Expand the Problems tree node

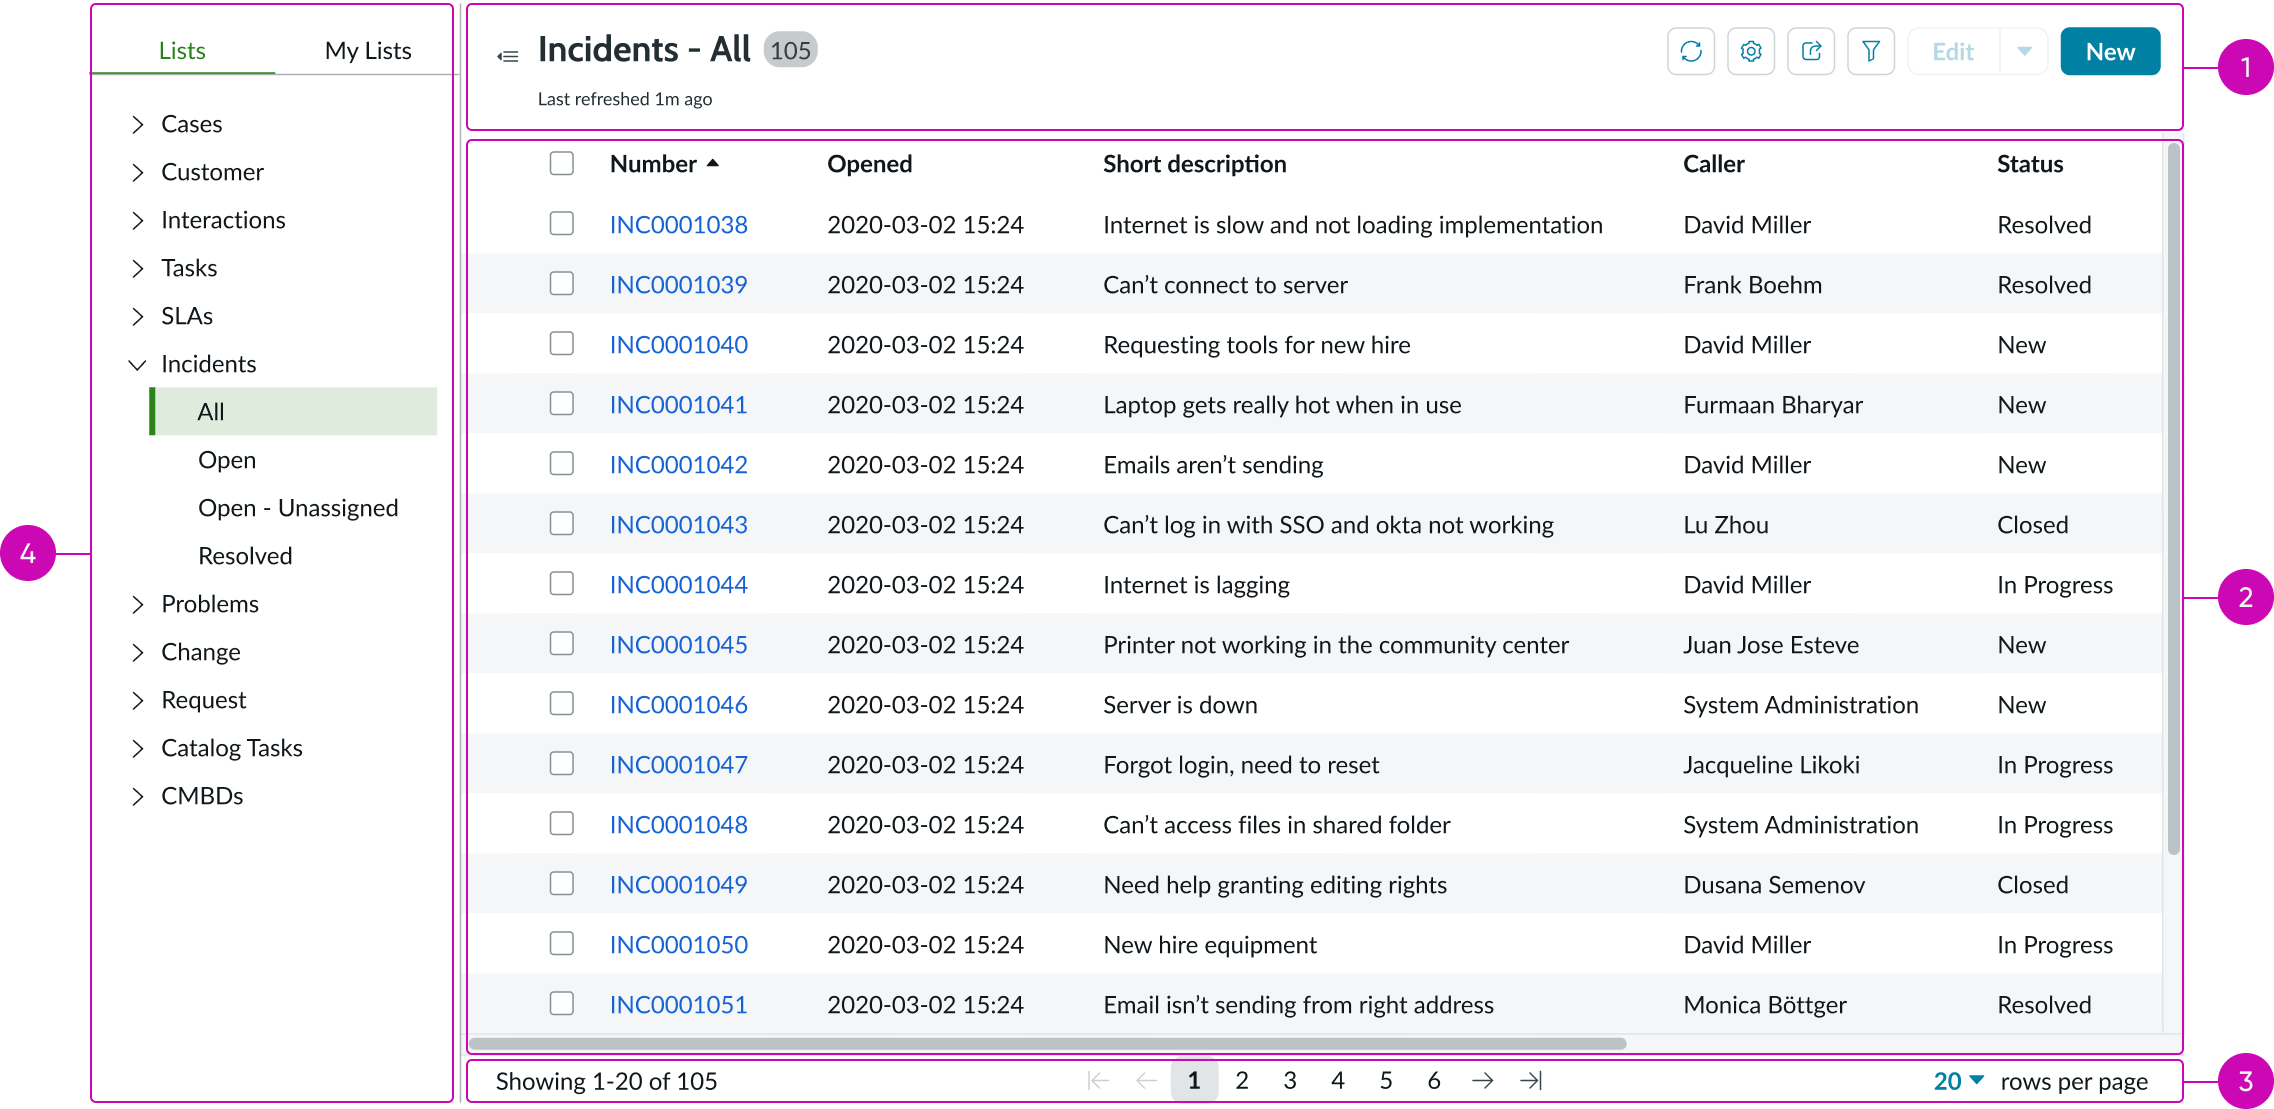click(138, 604)
